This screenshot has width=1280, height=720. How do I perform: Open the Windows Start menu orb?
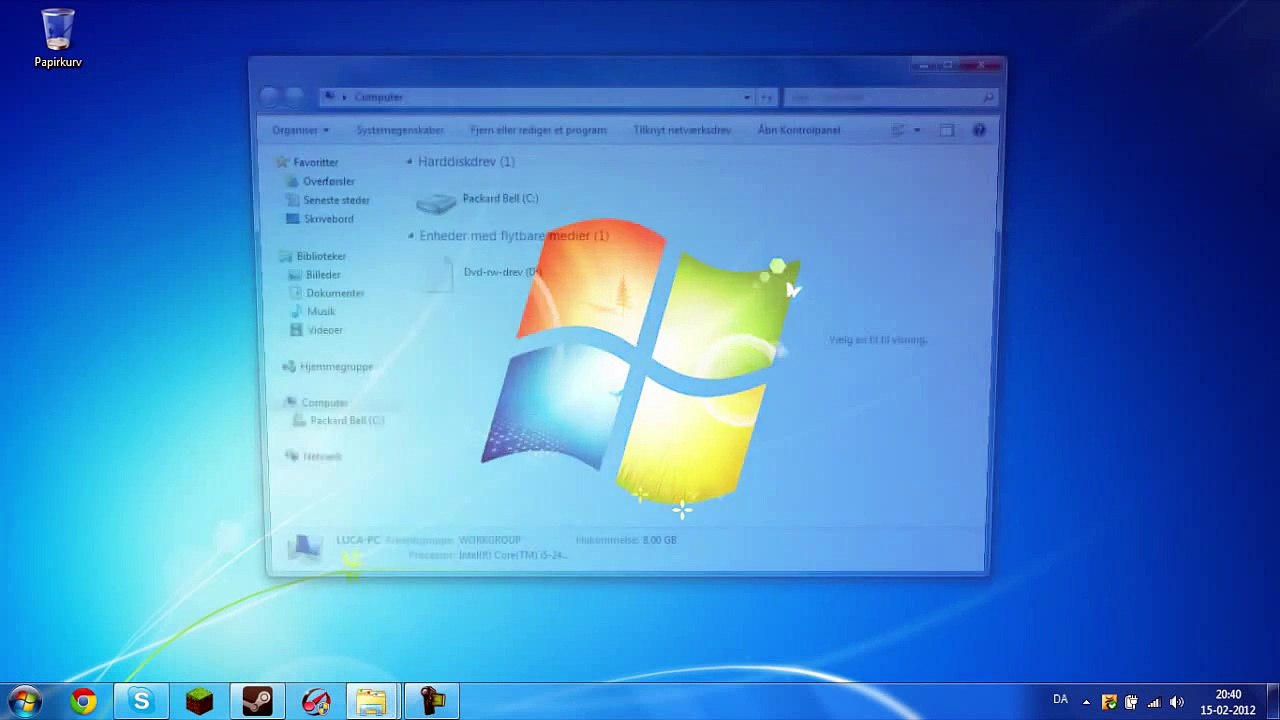point(24,701)
